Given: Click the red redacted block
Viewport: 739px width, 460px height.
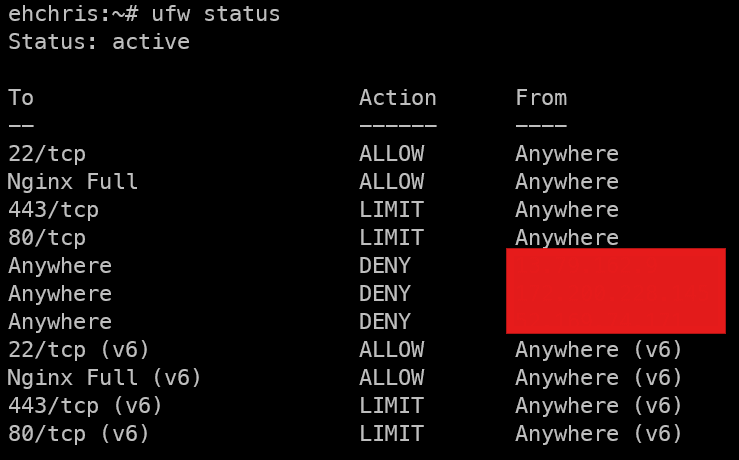Looking at the screenshot, I should coord(615,290).
